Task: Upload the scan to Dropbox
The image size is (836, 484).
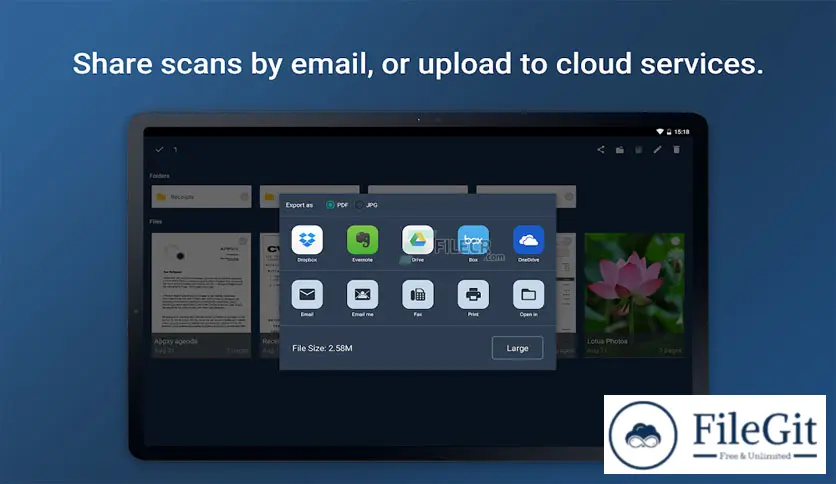Action: point(307,240)
